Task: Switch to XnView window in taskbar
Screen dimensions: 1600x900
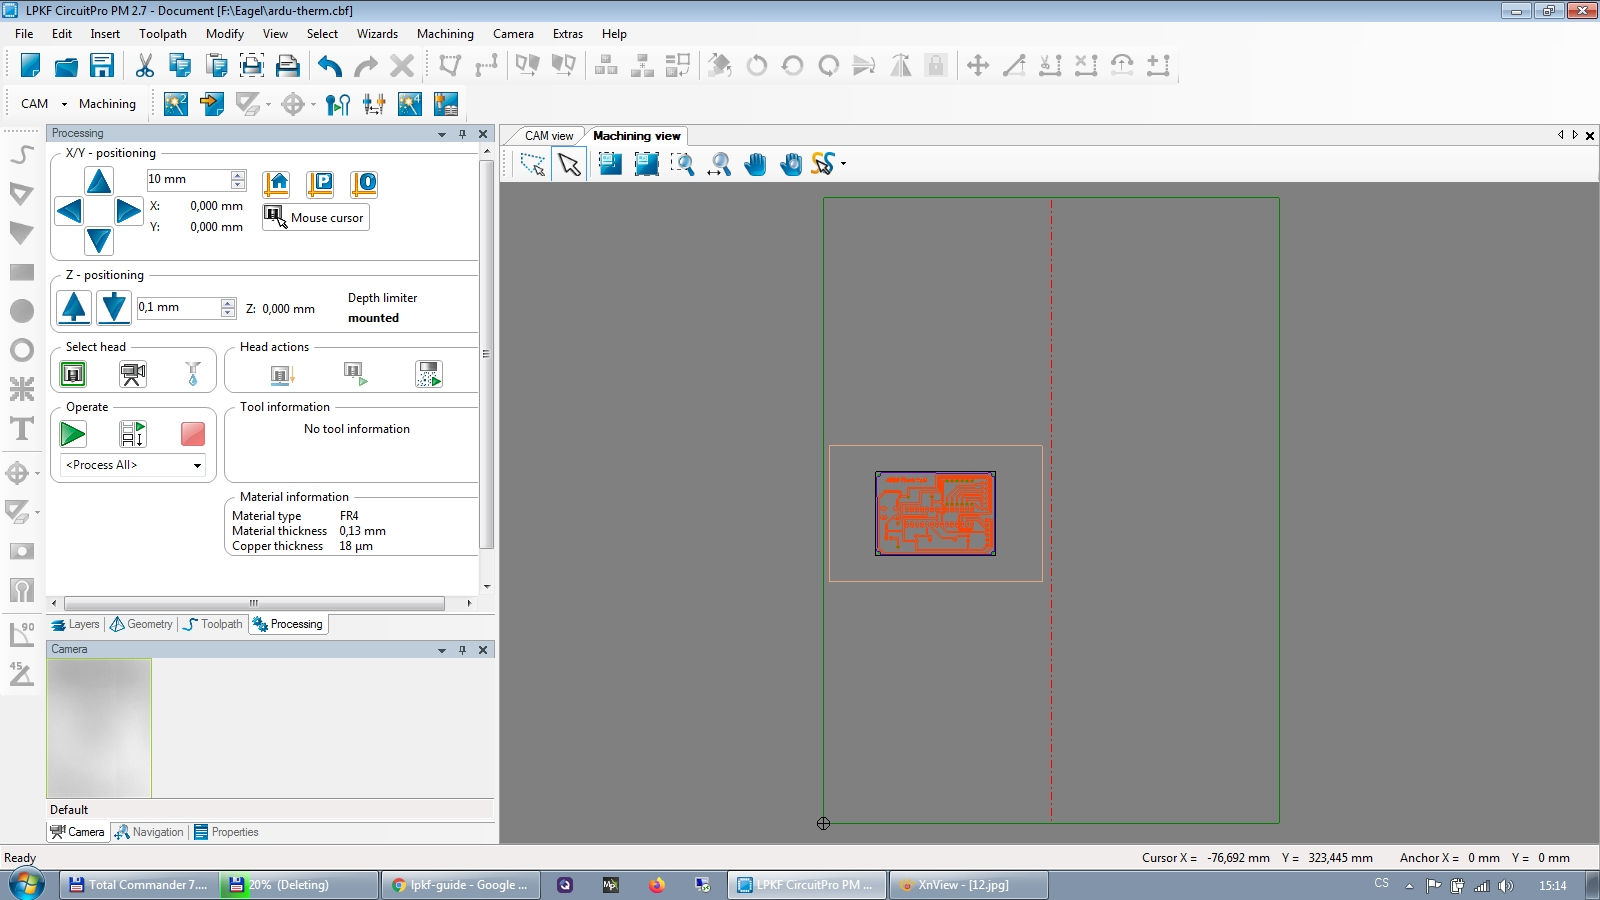Action: coord(968,885)
